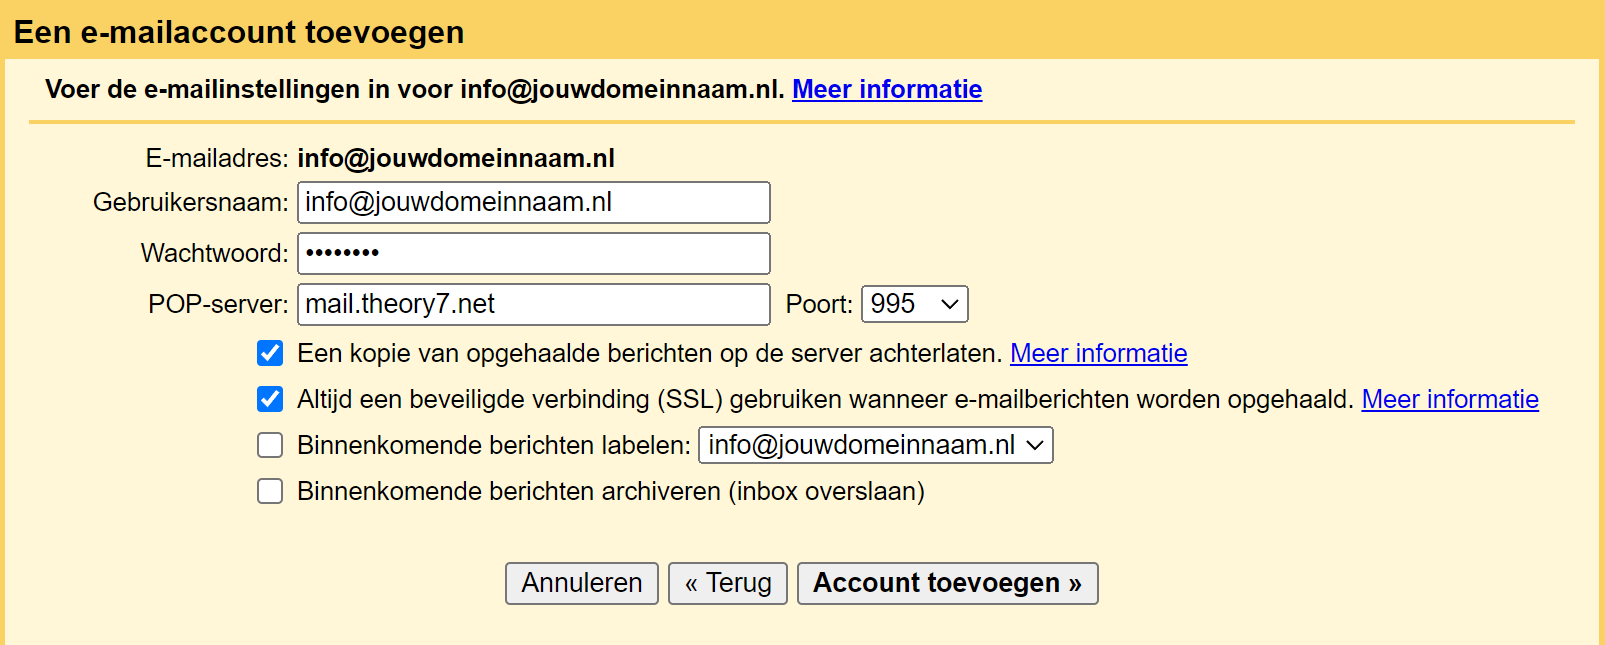Click the bold e-mail address next to 'E-mailadres:'
The image size is (1605, 645).
[x=456, y=159]
